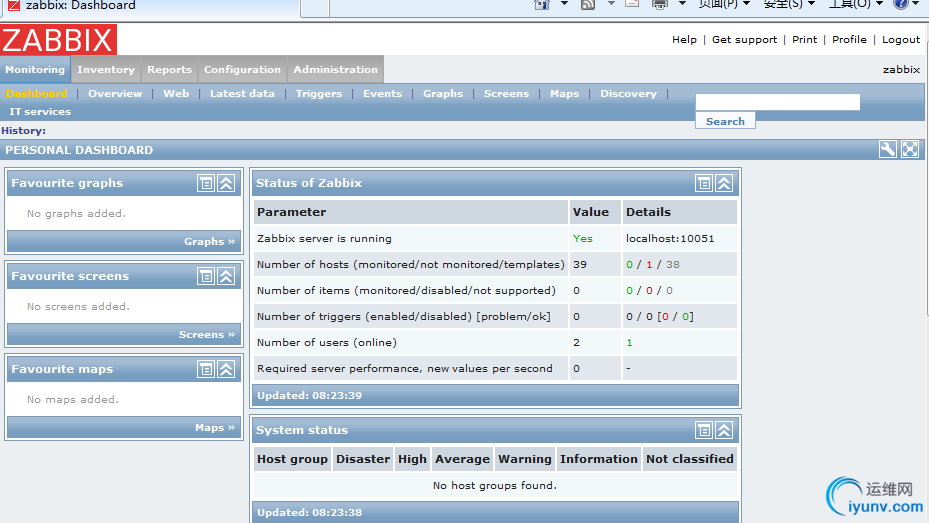The image size is (929, 523).
Task: Go to IT services submenu item
Action: click(x=40, y=111)
